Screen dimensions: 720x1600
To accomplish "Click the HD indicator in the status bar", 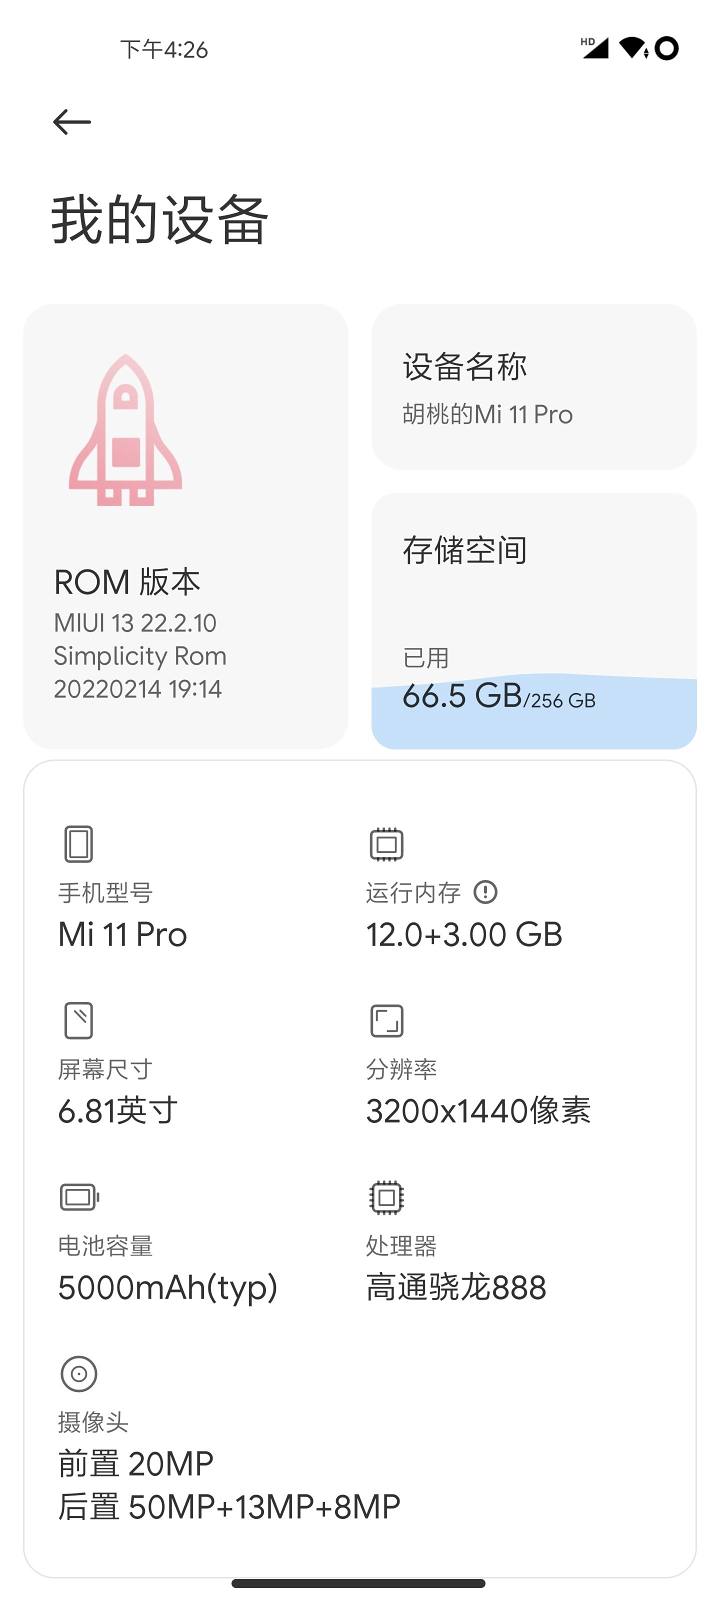I will point(586,40).
